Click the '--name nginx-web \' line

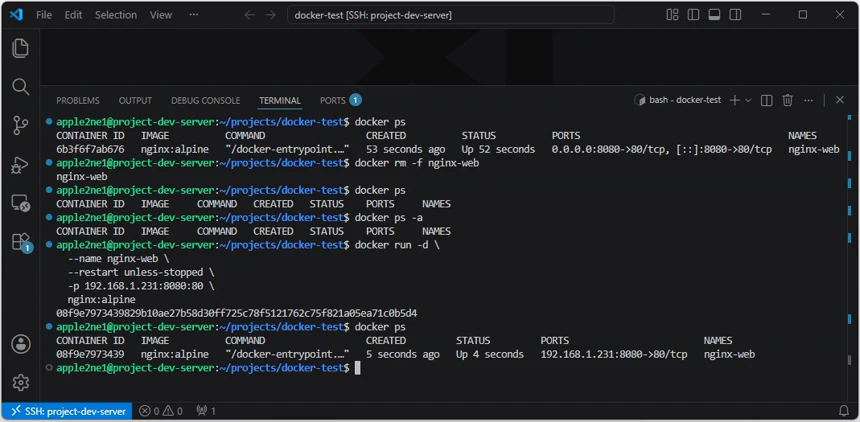pyautogui.click(x=118, y=258)
